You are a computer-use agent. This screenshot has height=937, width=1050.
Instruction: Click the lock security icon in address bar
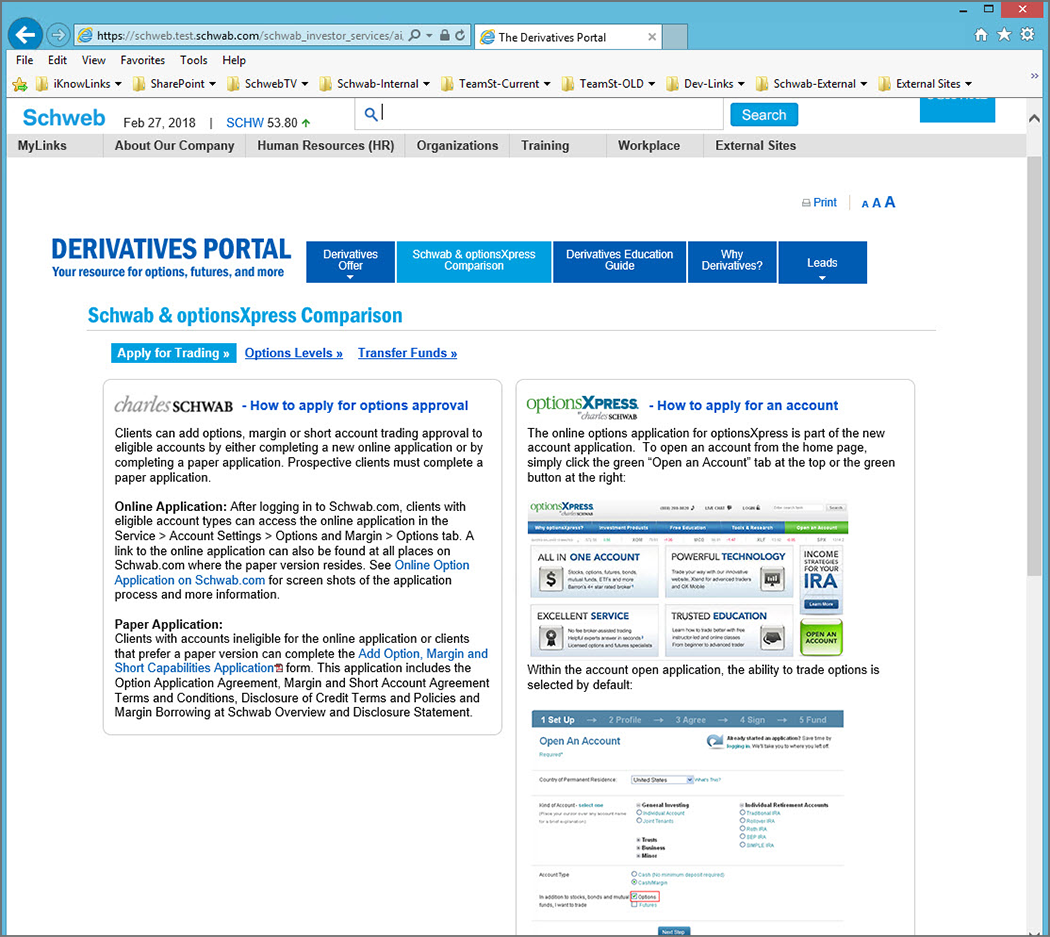(x=444, y=35)
